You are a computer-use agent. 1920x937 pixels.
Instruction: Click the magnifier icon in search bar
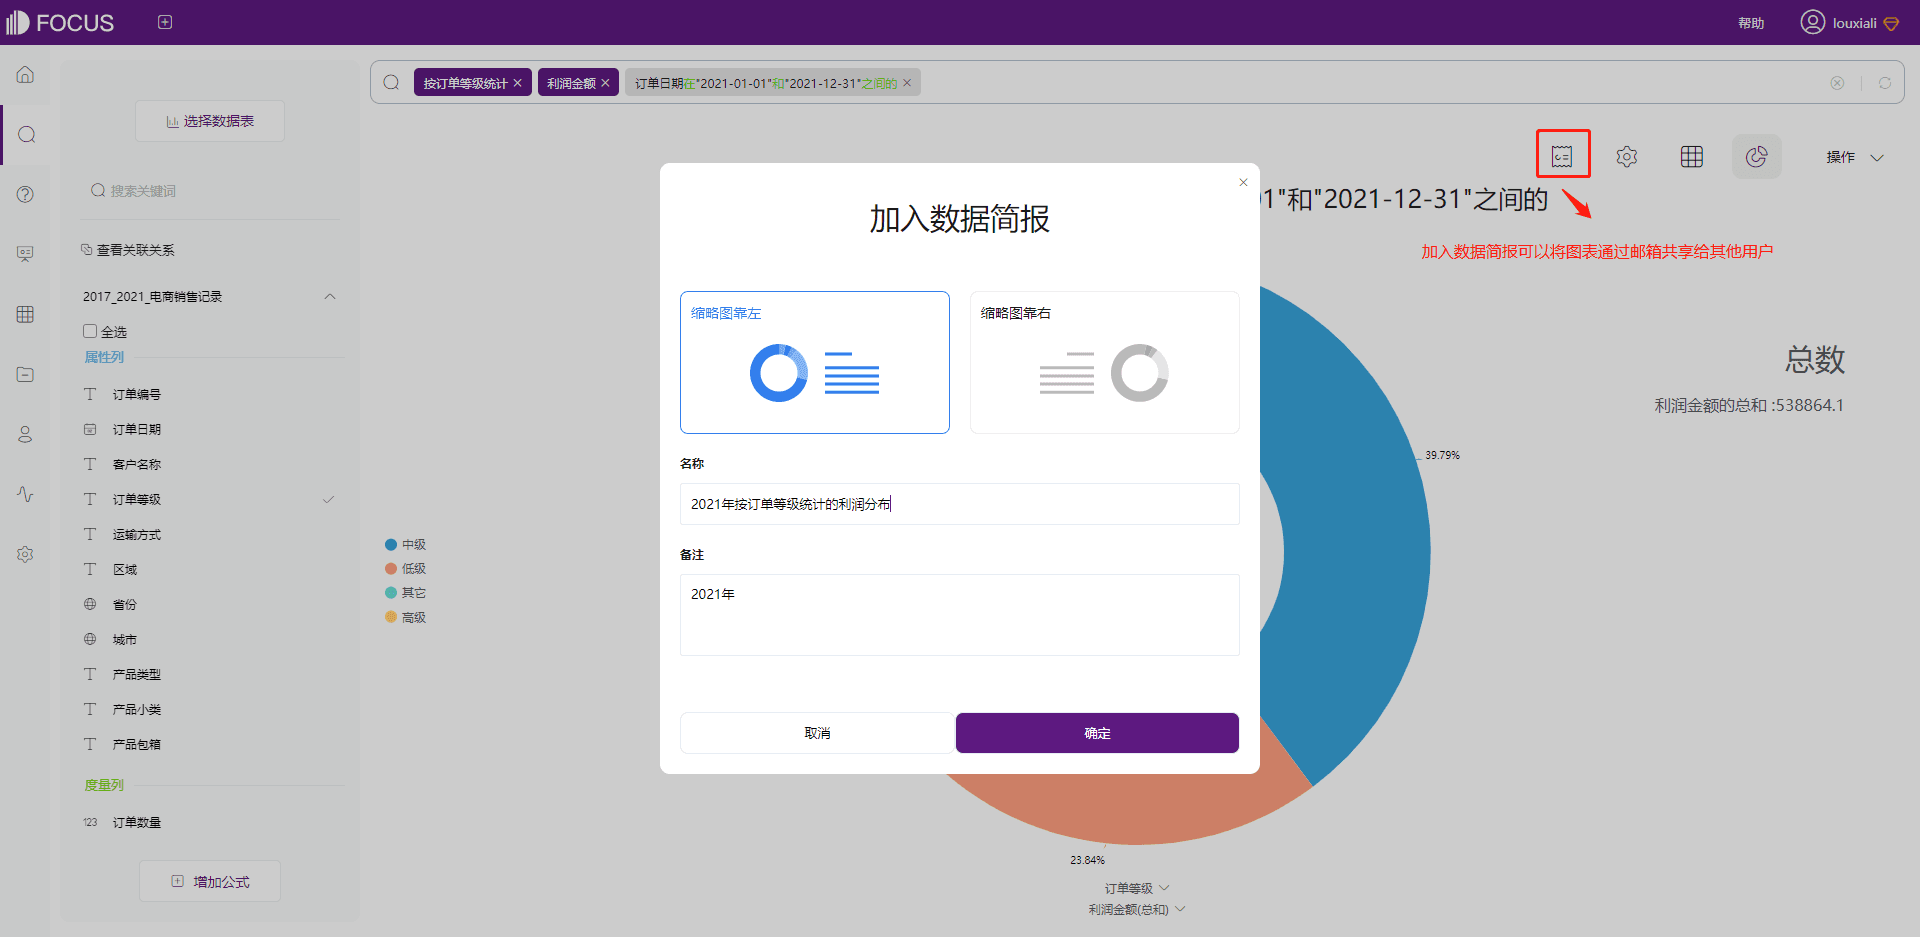(392, 82)
